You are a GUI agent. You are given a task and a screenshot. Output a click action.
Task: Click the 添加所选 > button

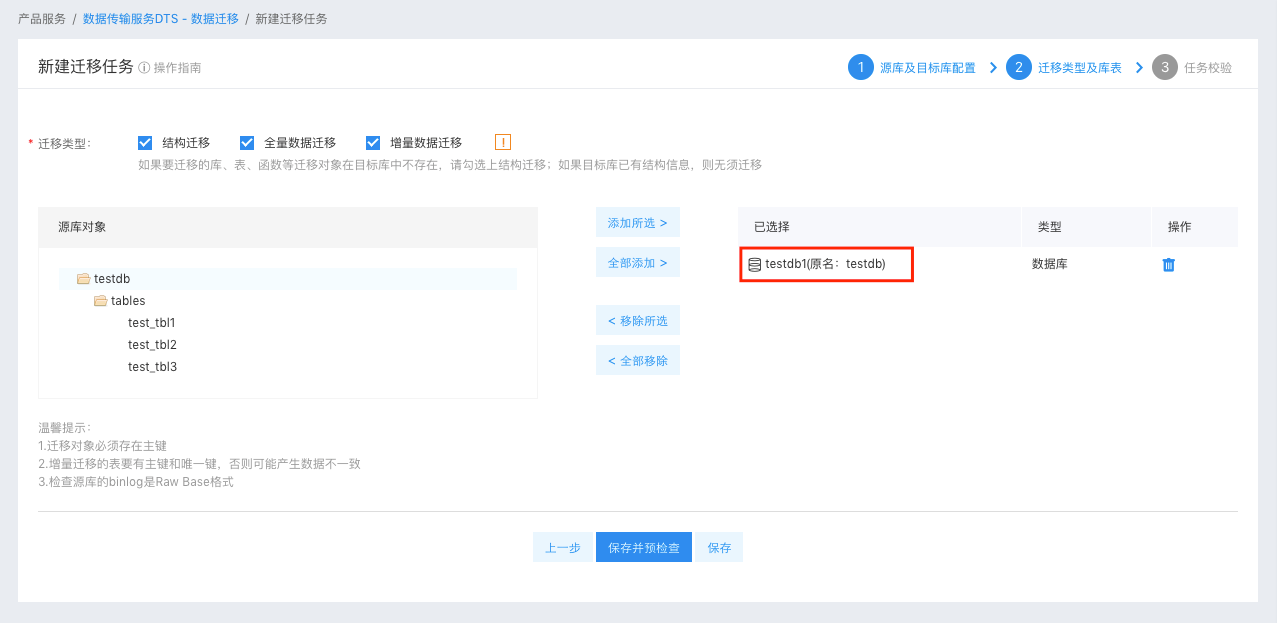637,223
